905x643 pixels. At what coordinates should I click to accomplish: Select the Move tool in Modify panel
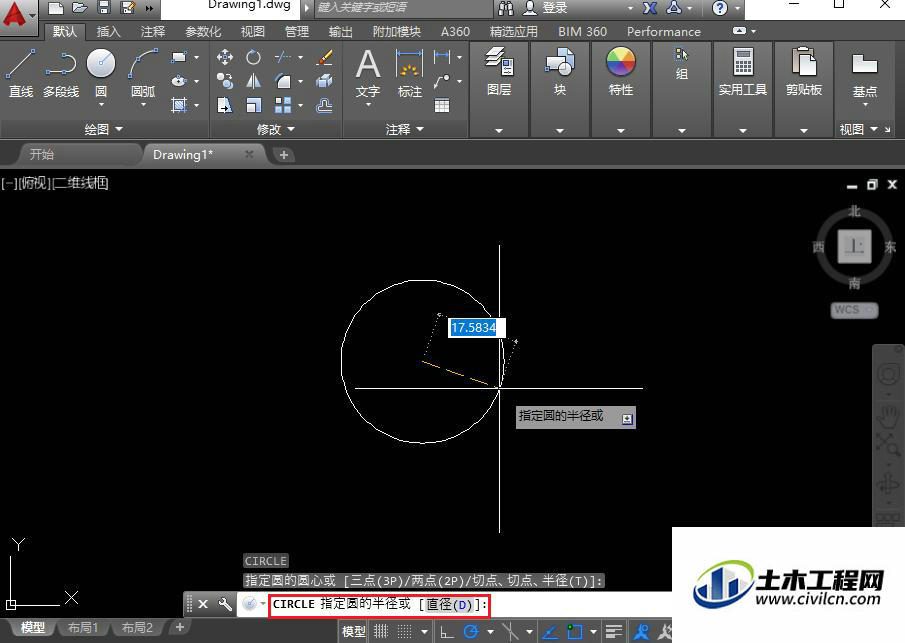[x=225, y=57]
